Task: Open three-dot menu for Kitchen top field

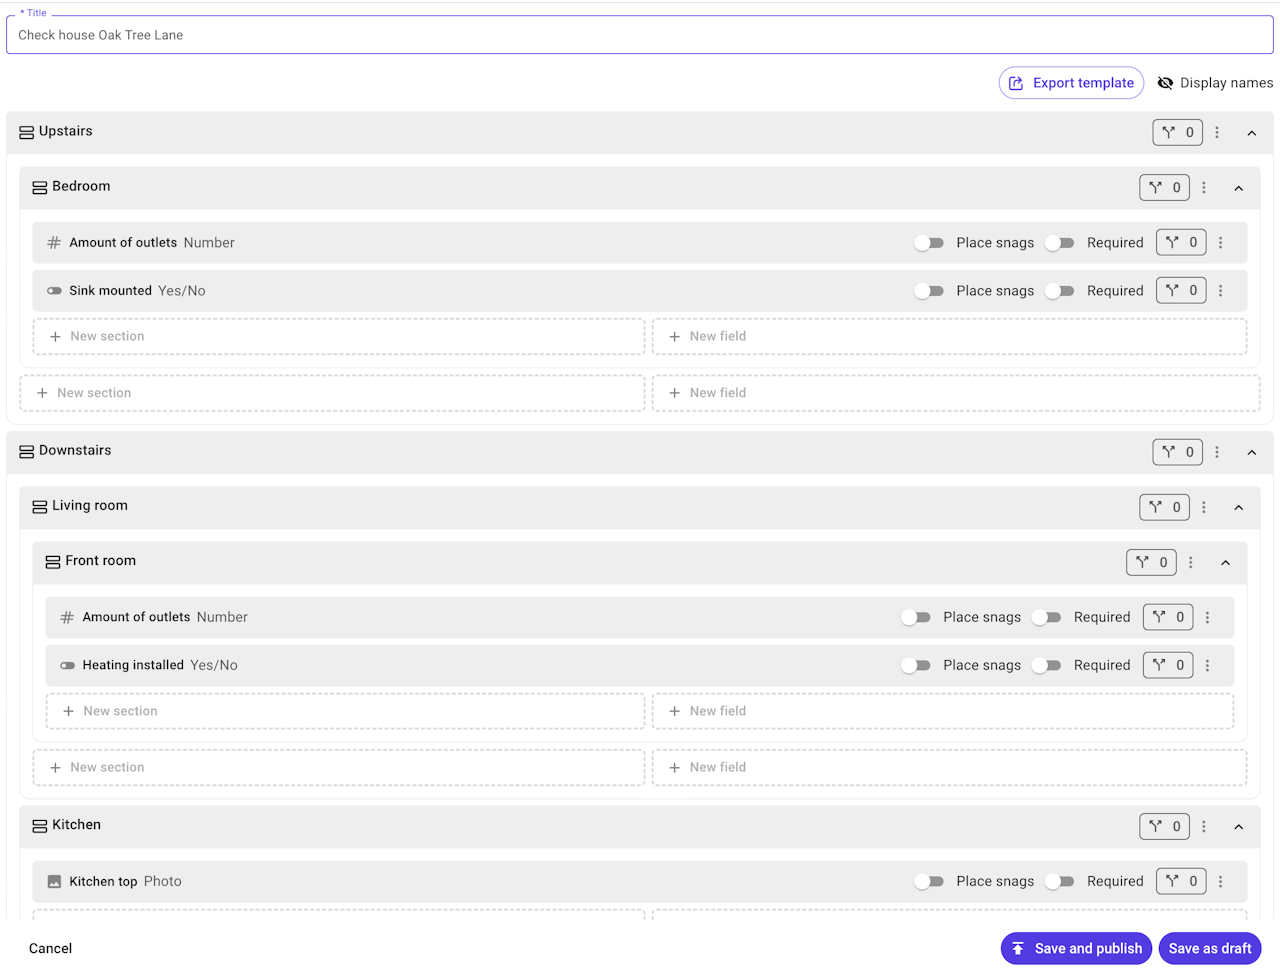Action: coord(1220,881)
